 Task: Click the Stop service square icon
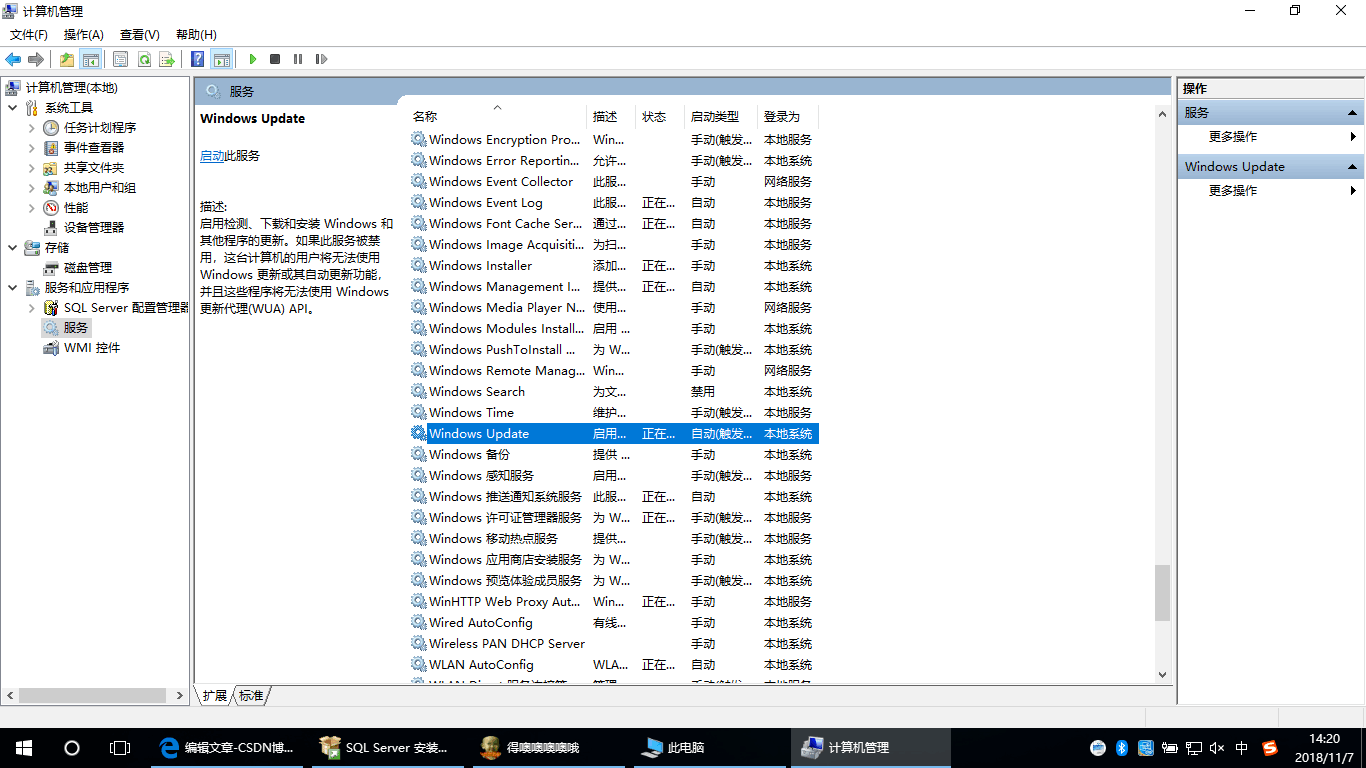(275, 59)
